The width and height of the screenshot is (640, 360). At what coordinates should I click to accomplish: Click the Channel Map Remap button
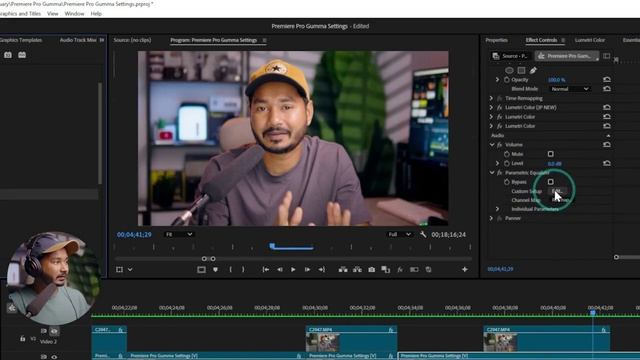(x=560, y=200)
